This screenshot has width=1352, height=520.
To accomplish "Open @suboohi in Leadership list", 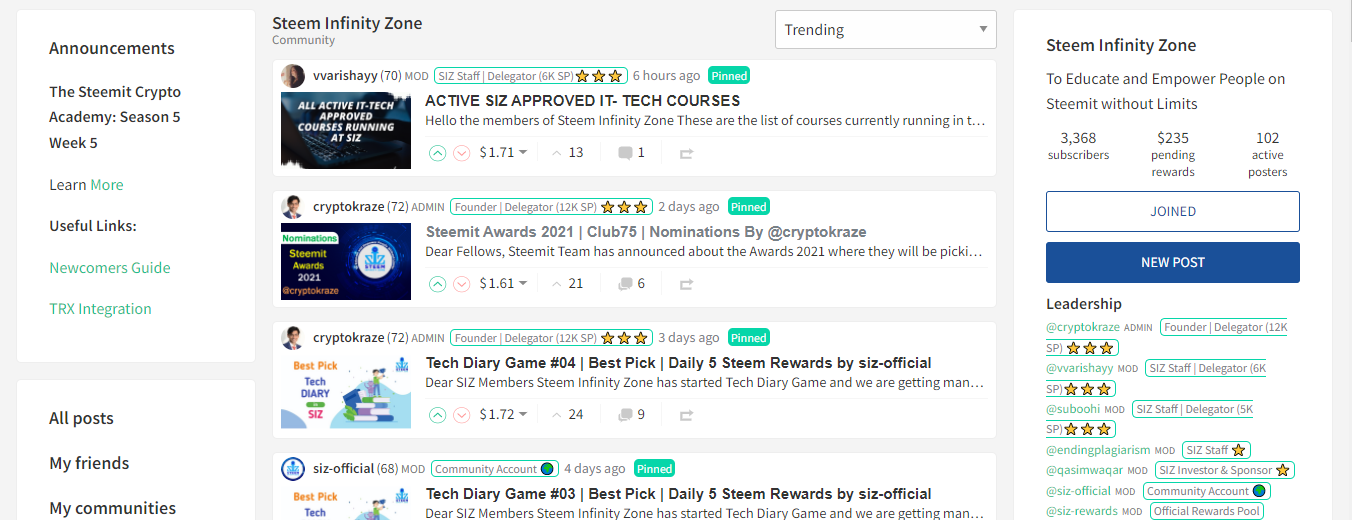I will pos(1073,409).
